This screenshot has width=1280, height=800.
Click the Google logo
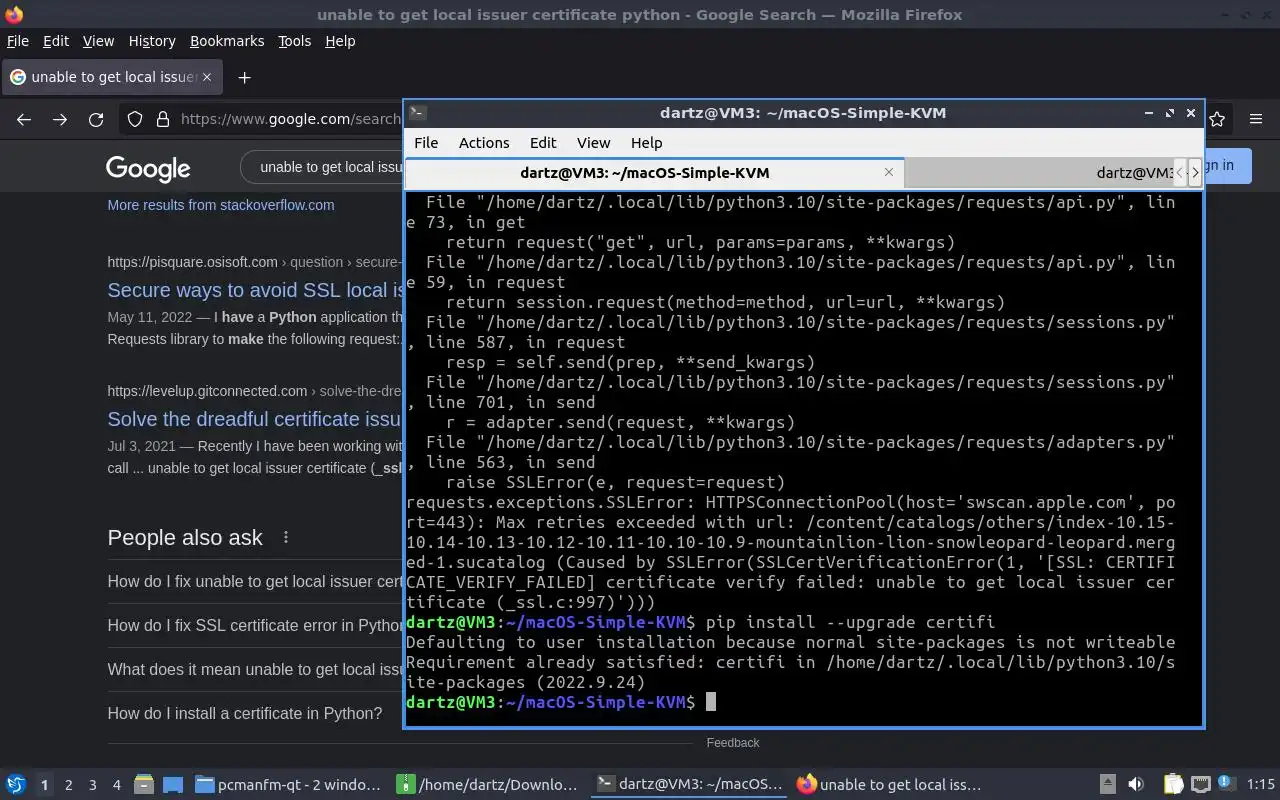(148, 168)
